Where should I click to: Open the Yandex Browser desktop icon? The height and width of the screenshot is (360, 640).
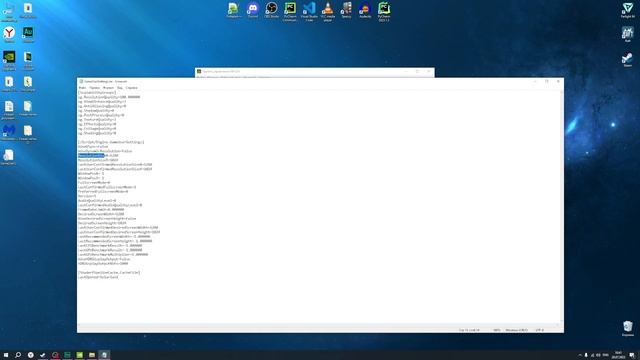[9, 34]
